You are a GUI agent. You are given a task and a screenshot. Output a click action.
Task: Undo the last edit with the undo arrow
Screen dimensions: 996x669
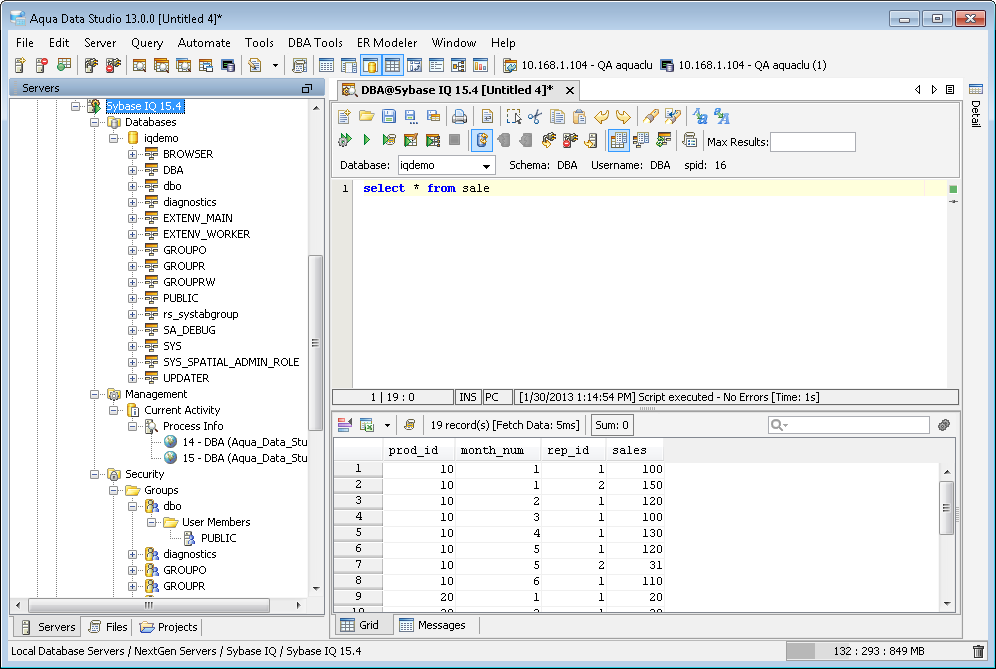[x=602, y=116]
